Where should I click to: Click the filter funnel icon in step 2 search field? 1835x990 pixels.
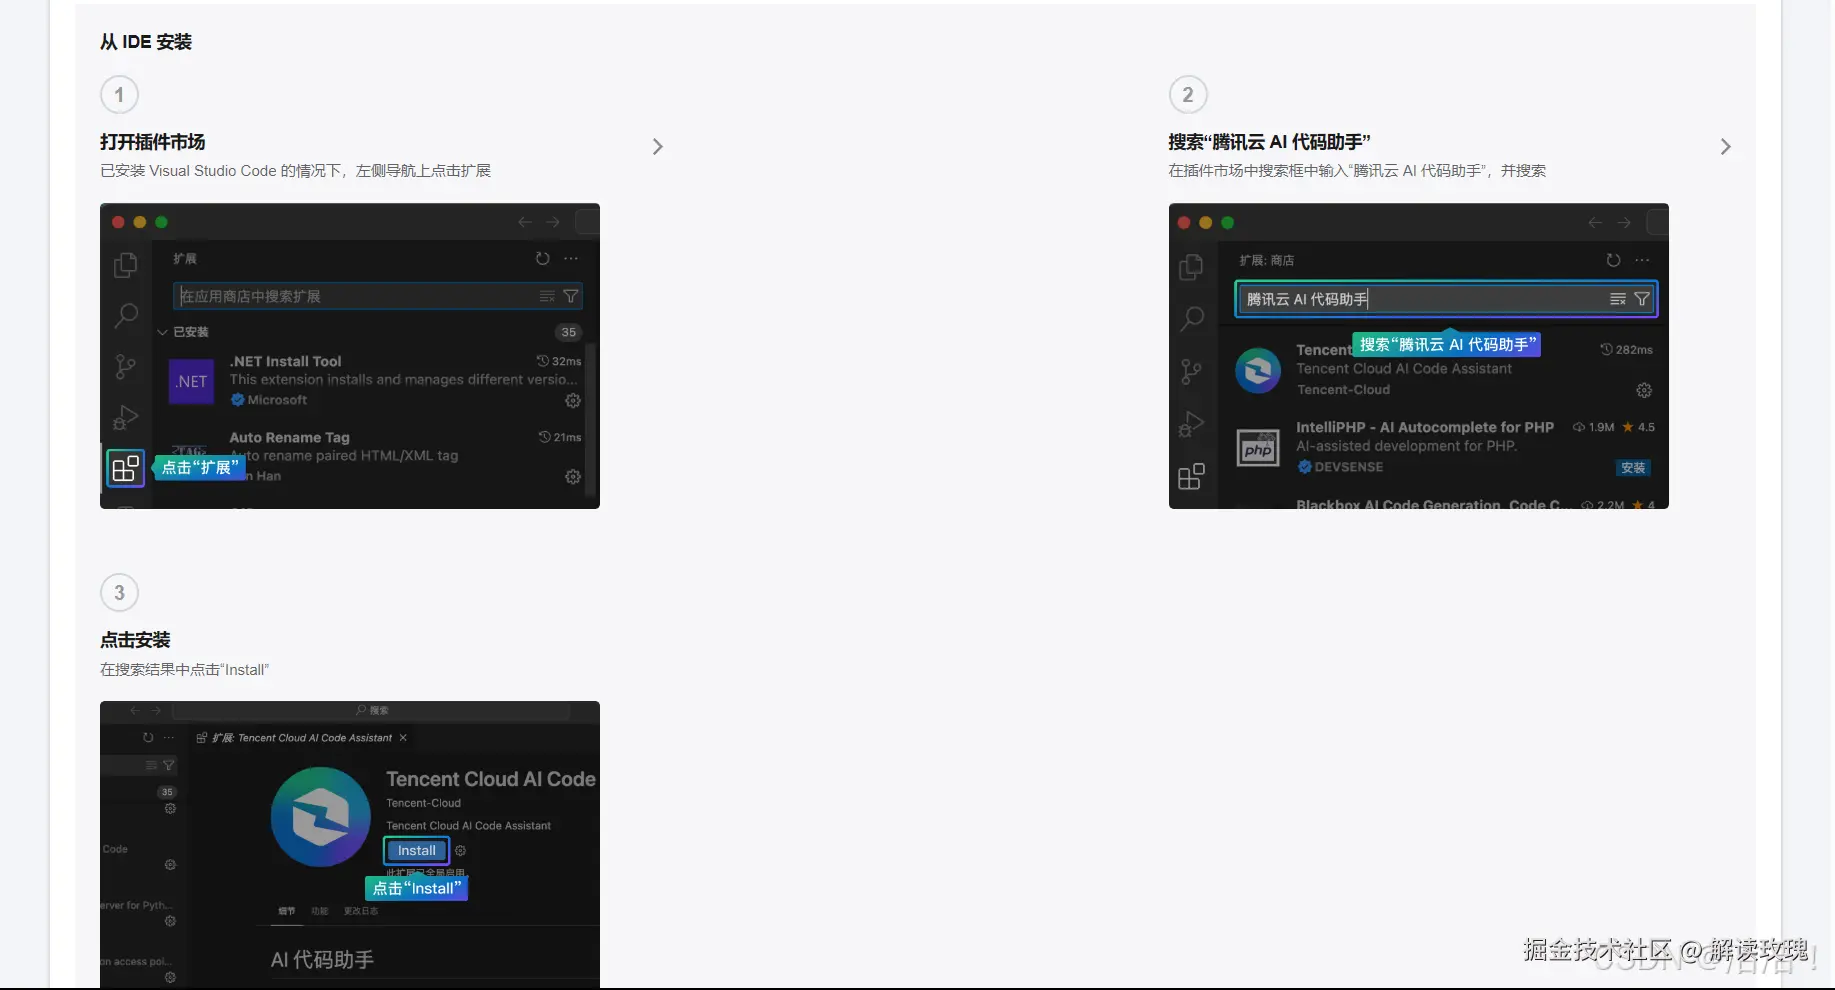tap(1641, 299)
